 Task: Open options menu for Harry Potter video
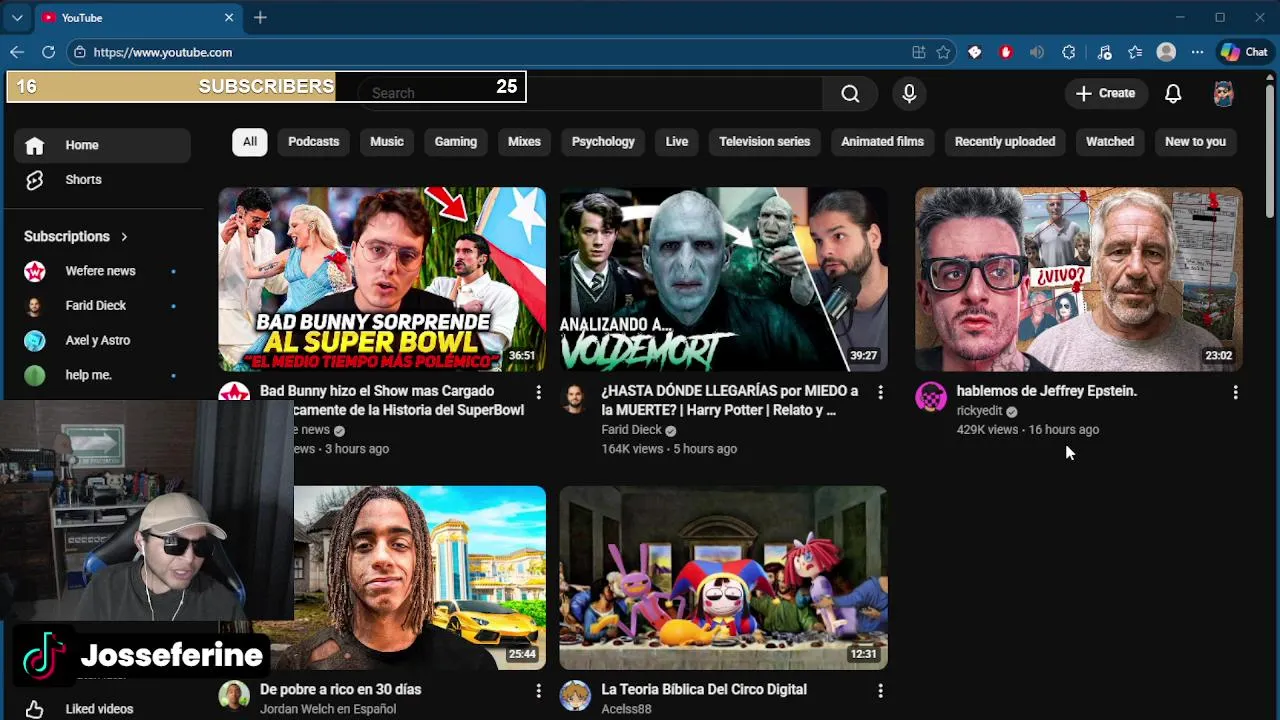coord(880,392)
